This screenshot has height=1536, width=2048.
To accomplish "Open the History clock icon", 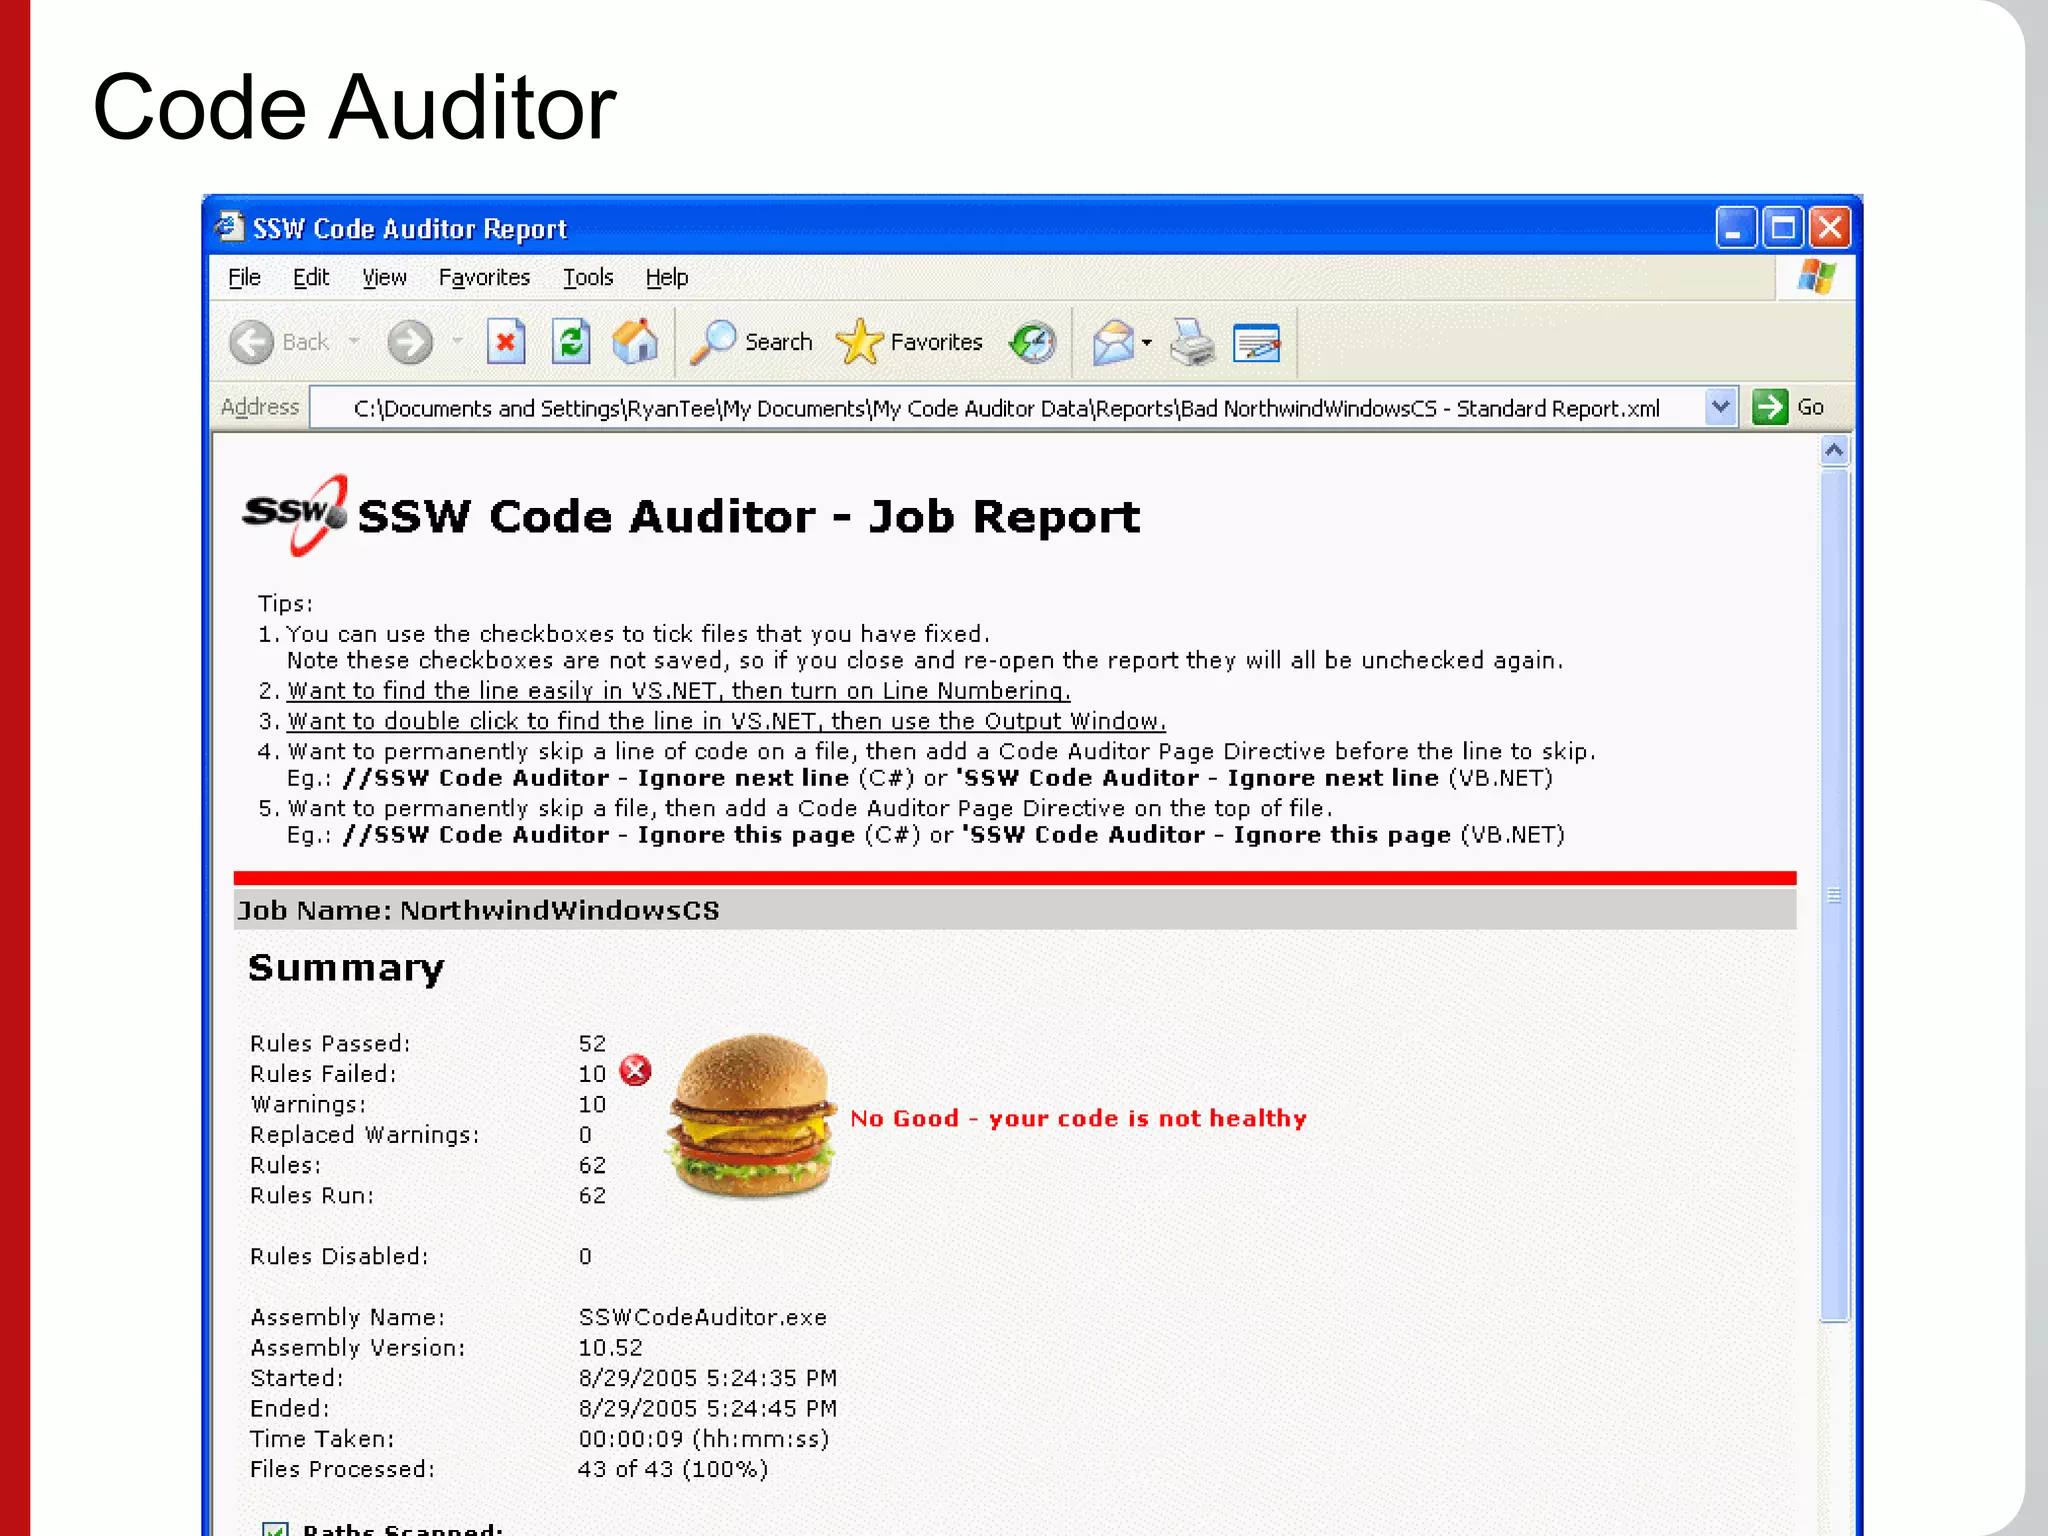I will coord(1032,343).
